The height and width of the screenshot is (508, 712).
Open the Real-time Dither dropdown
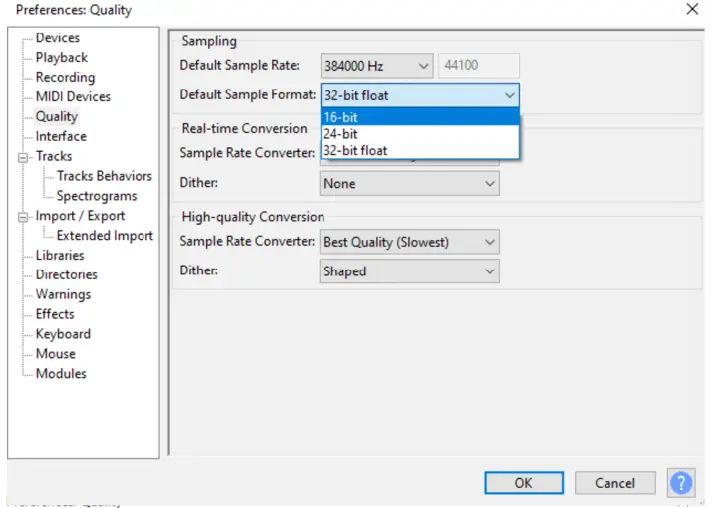[409, 184]
